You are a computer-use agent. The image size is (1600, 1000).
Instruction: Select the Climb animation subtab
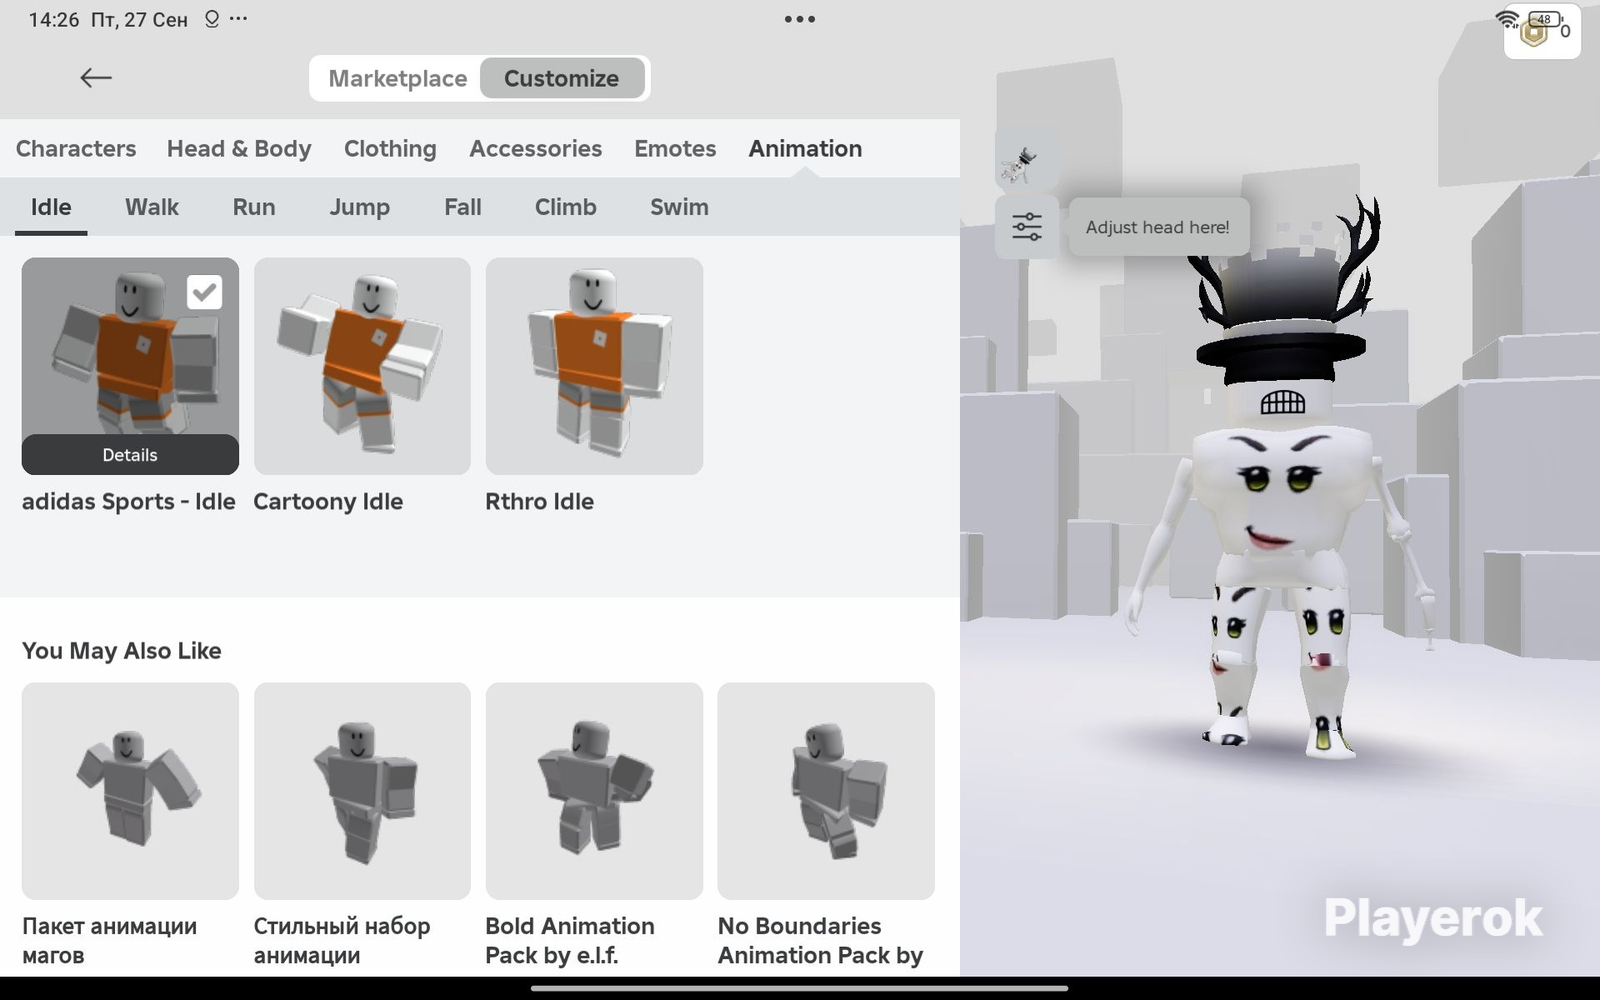pos(566,207)
